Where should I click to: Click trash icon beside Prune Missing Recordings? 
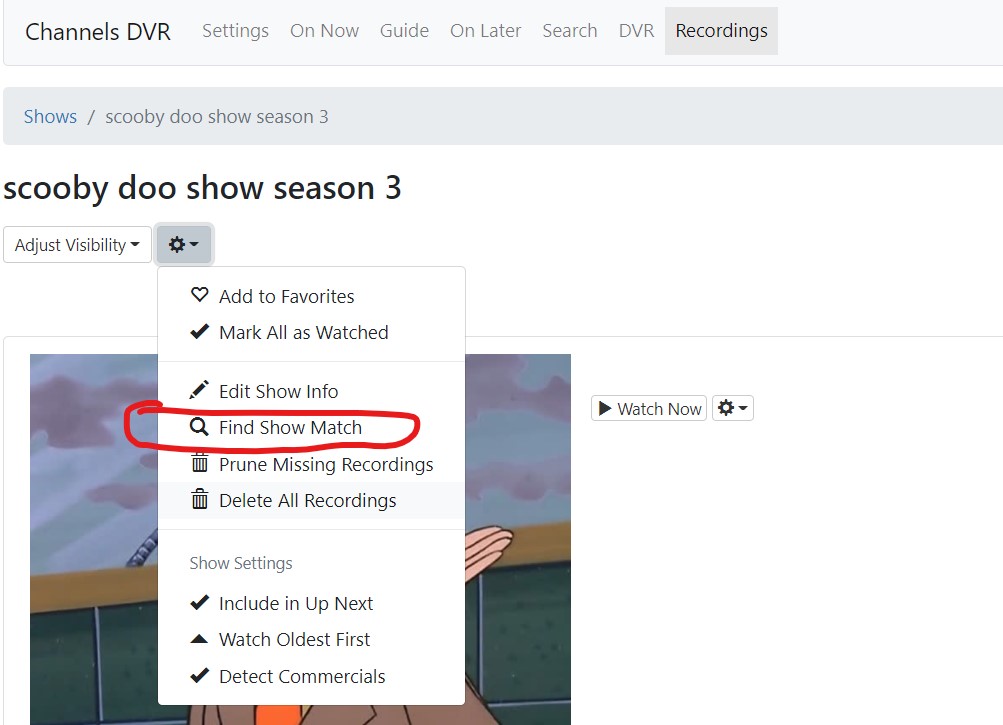200,463
